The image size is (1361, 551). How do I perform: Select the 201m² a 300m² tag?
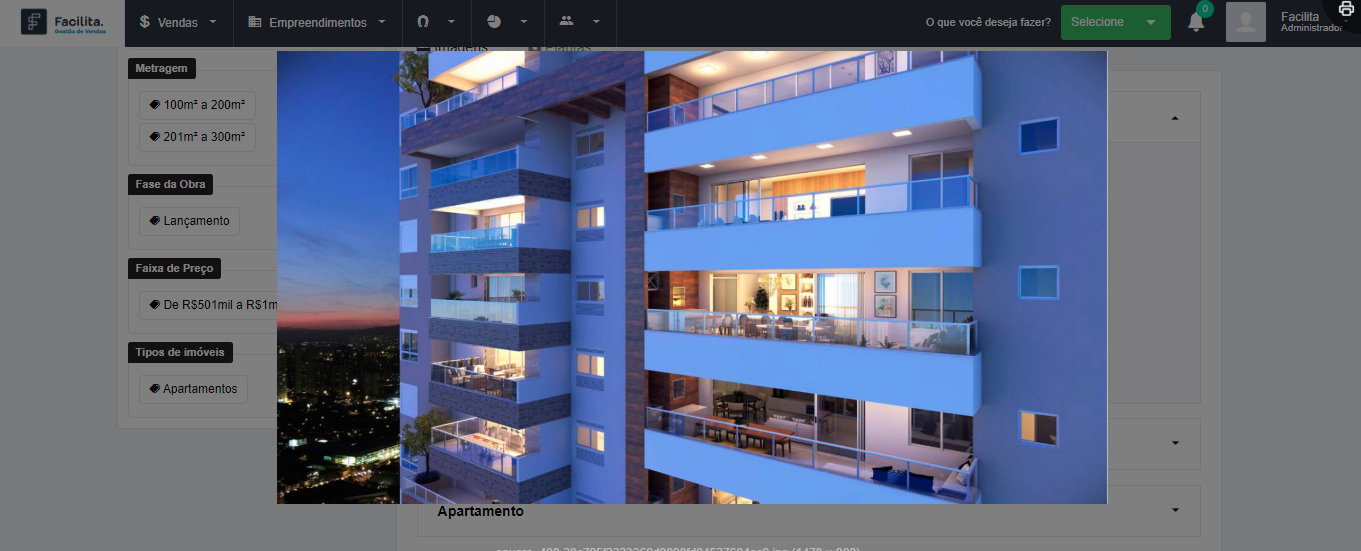click(197, 137)
